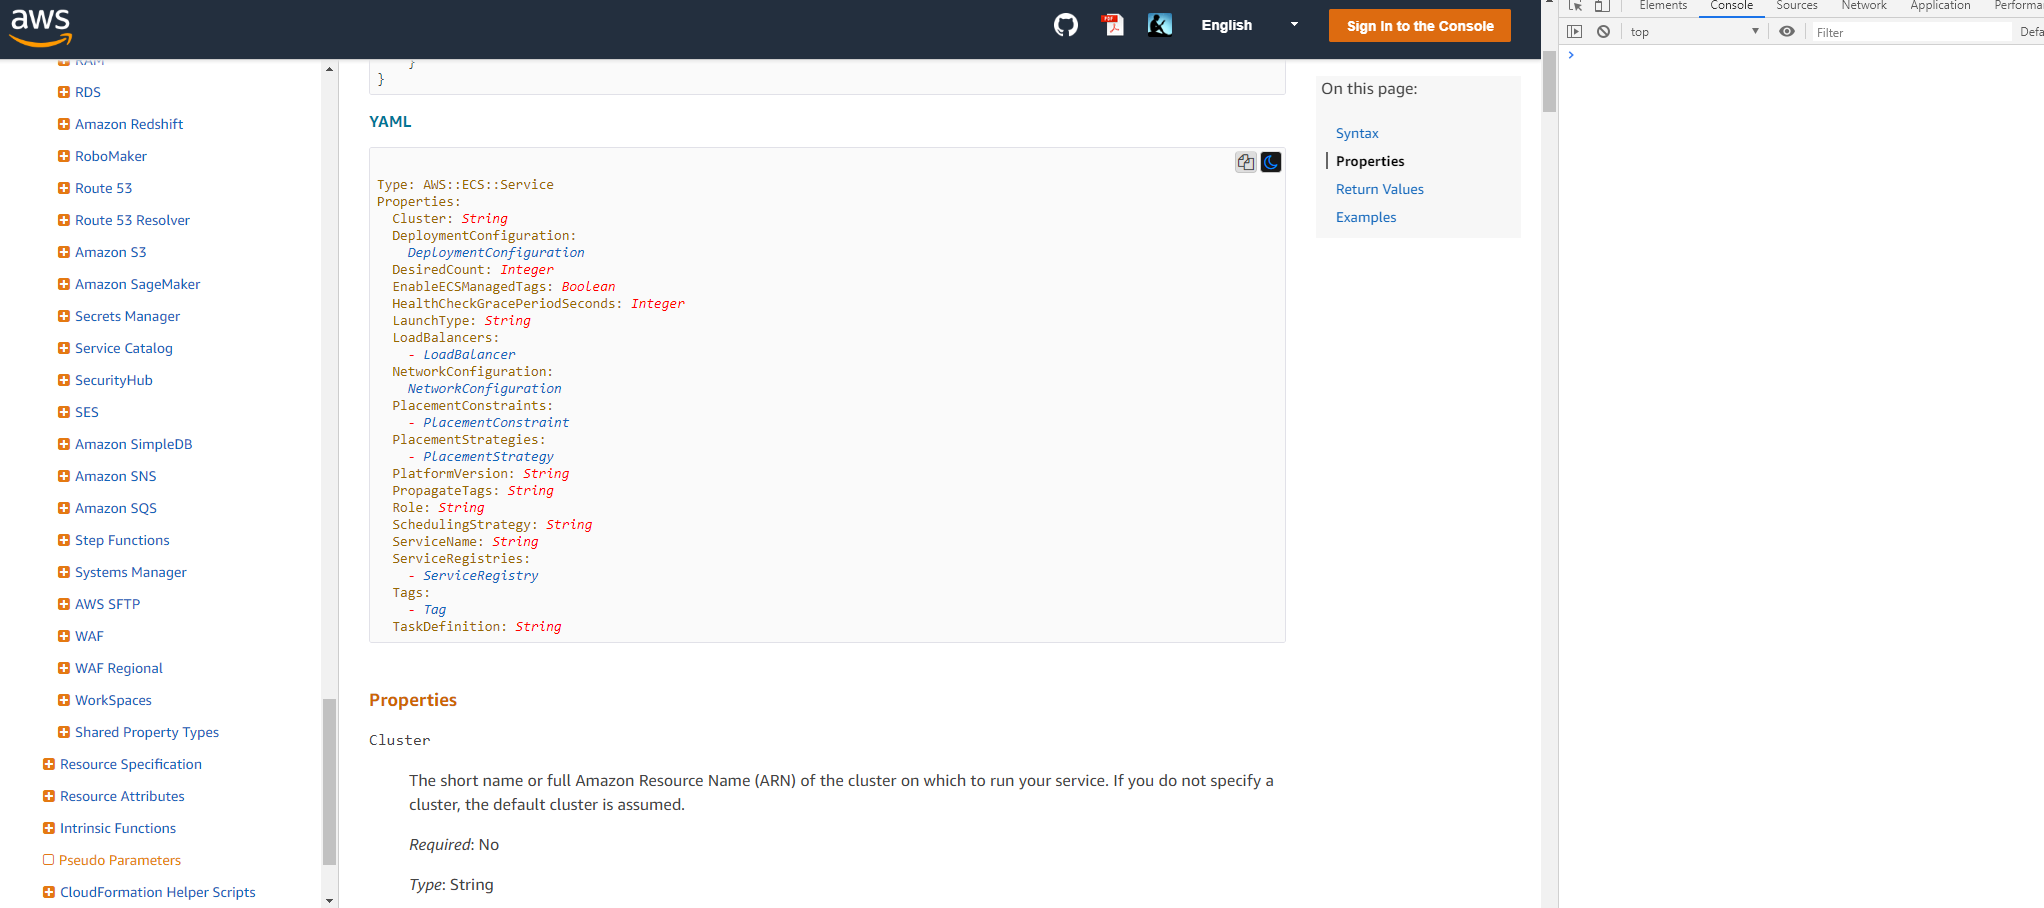The width and height of the screenshot is (2044, 908).
Task: Open ServiceRegistry type link in YAML
Action: 480,576
